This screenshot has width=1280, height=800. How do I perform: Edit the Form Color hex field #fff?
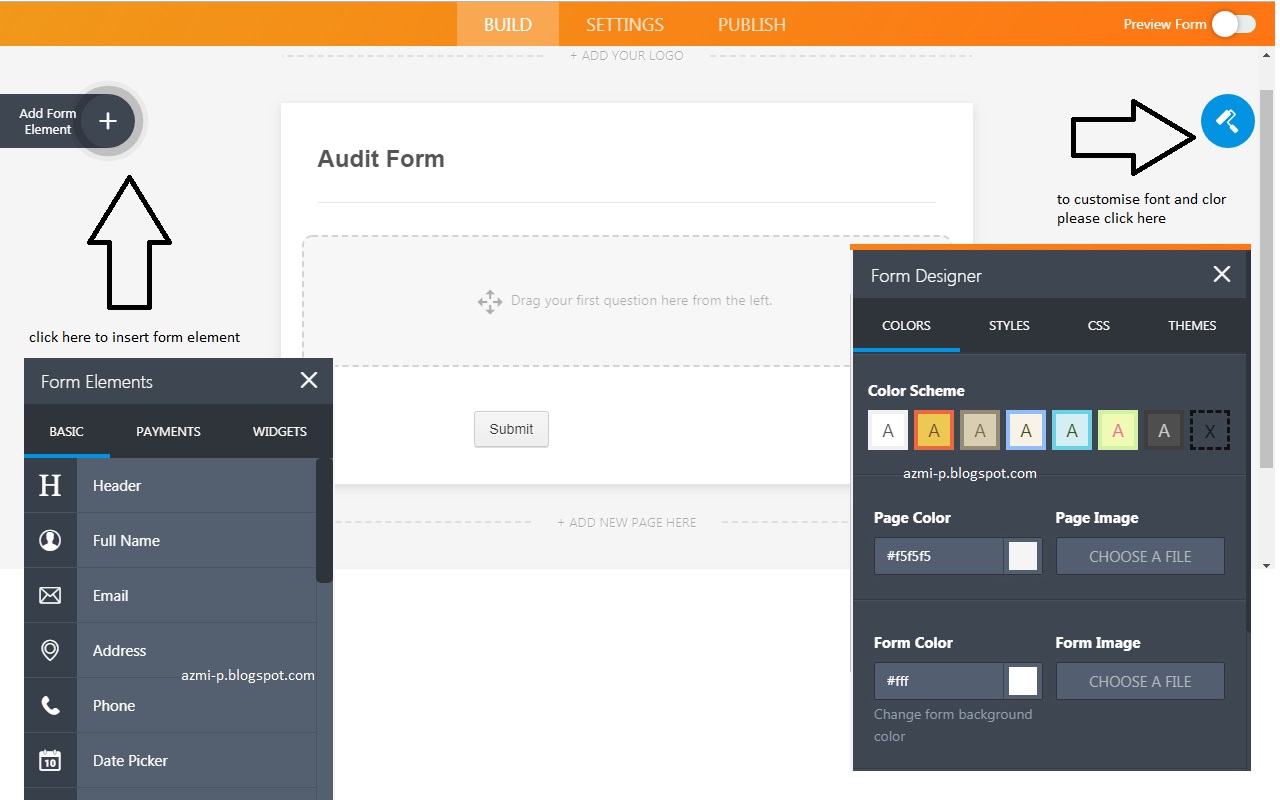click(x=939, y=682)
